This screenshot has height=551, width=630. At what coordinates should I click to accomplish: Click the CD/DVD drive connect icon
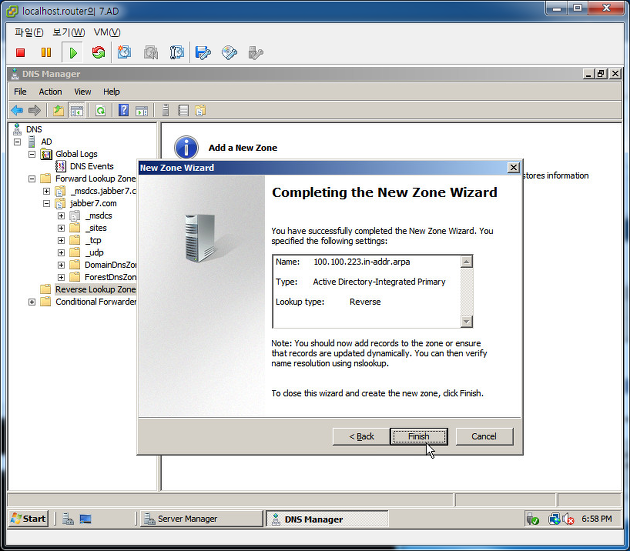[x=229, y=53]
